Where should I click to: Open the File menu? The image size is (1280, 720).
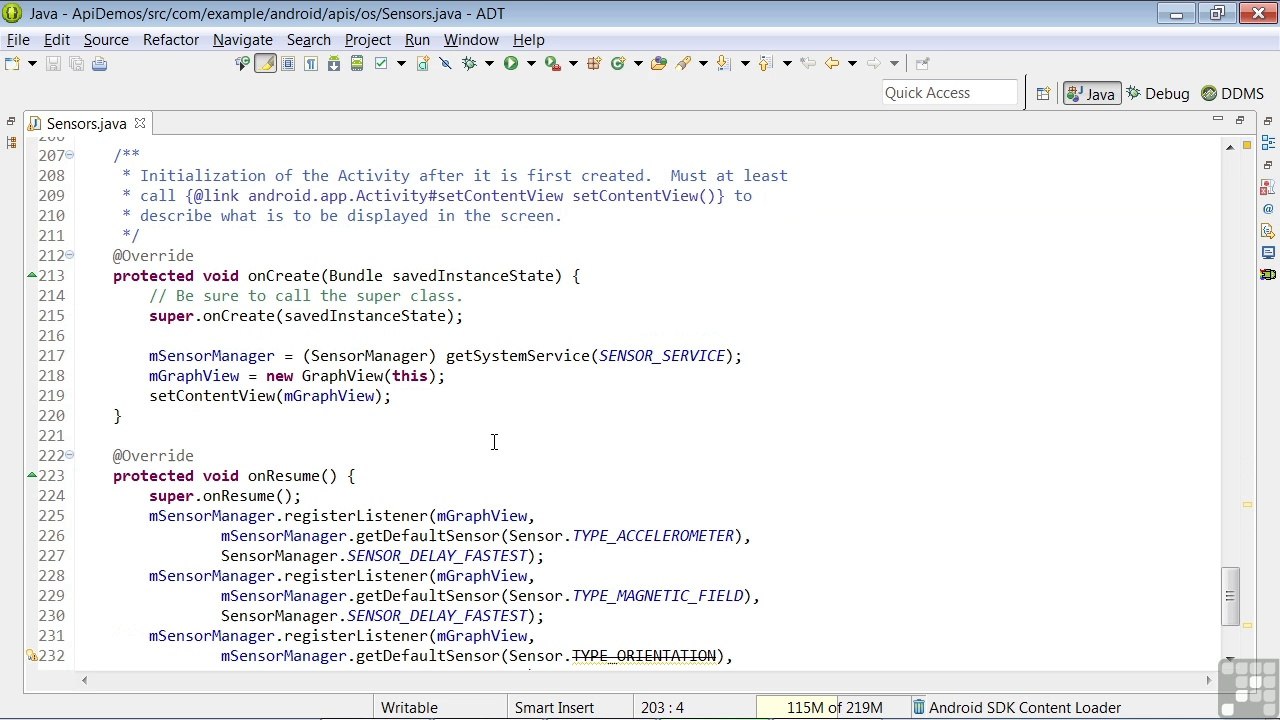click(18, 40)
